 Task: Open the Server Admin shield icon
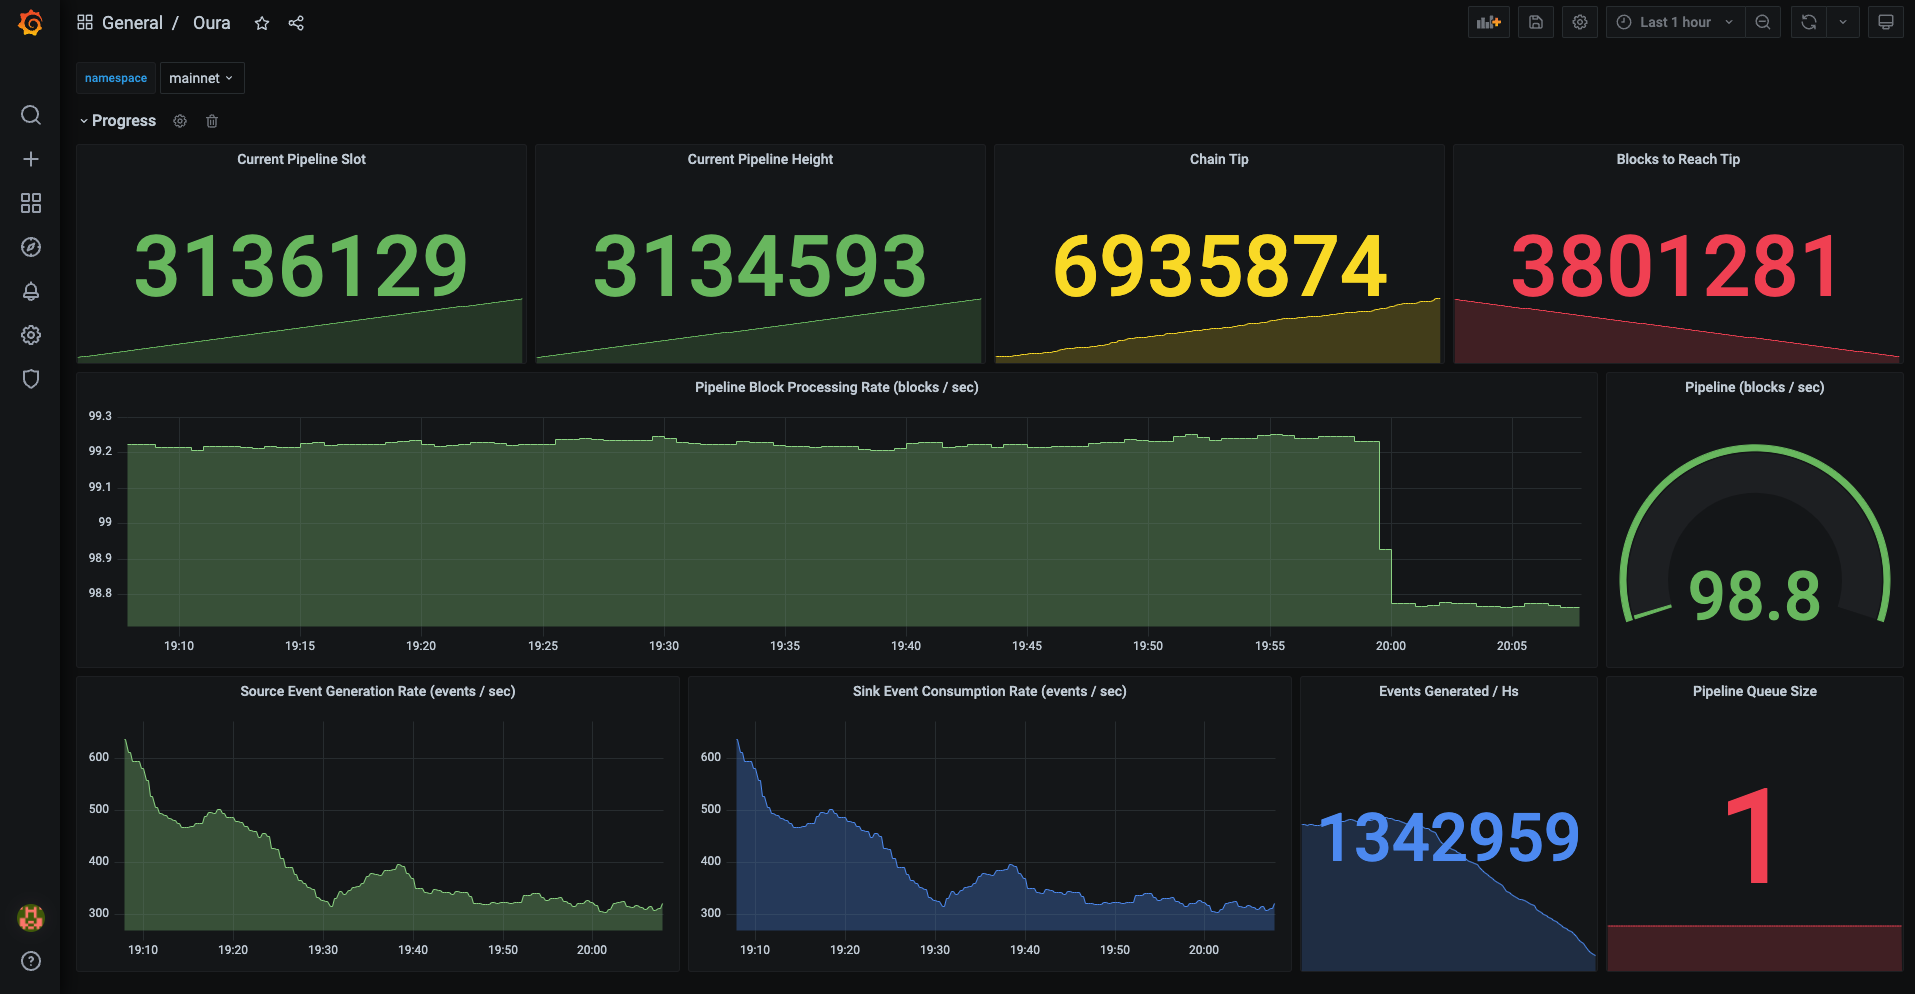(31, 379)
